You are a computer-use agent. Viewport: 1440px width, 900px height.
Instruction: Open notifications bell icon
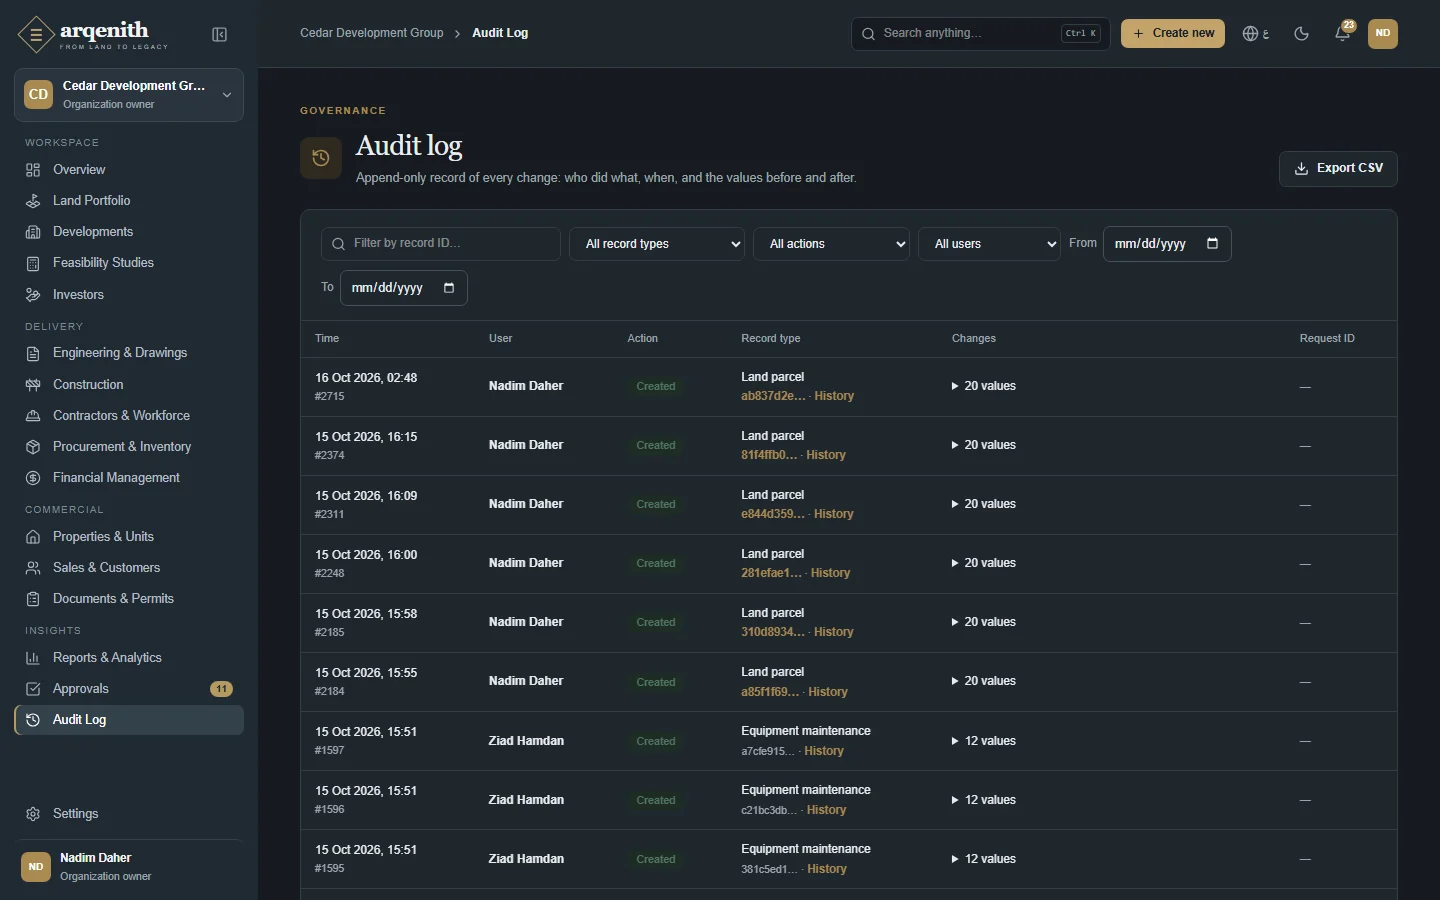pos(1343,33)
